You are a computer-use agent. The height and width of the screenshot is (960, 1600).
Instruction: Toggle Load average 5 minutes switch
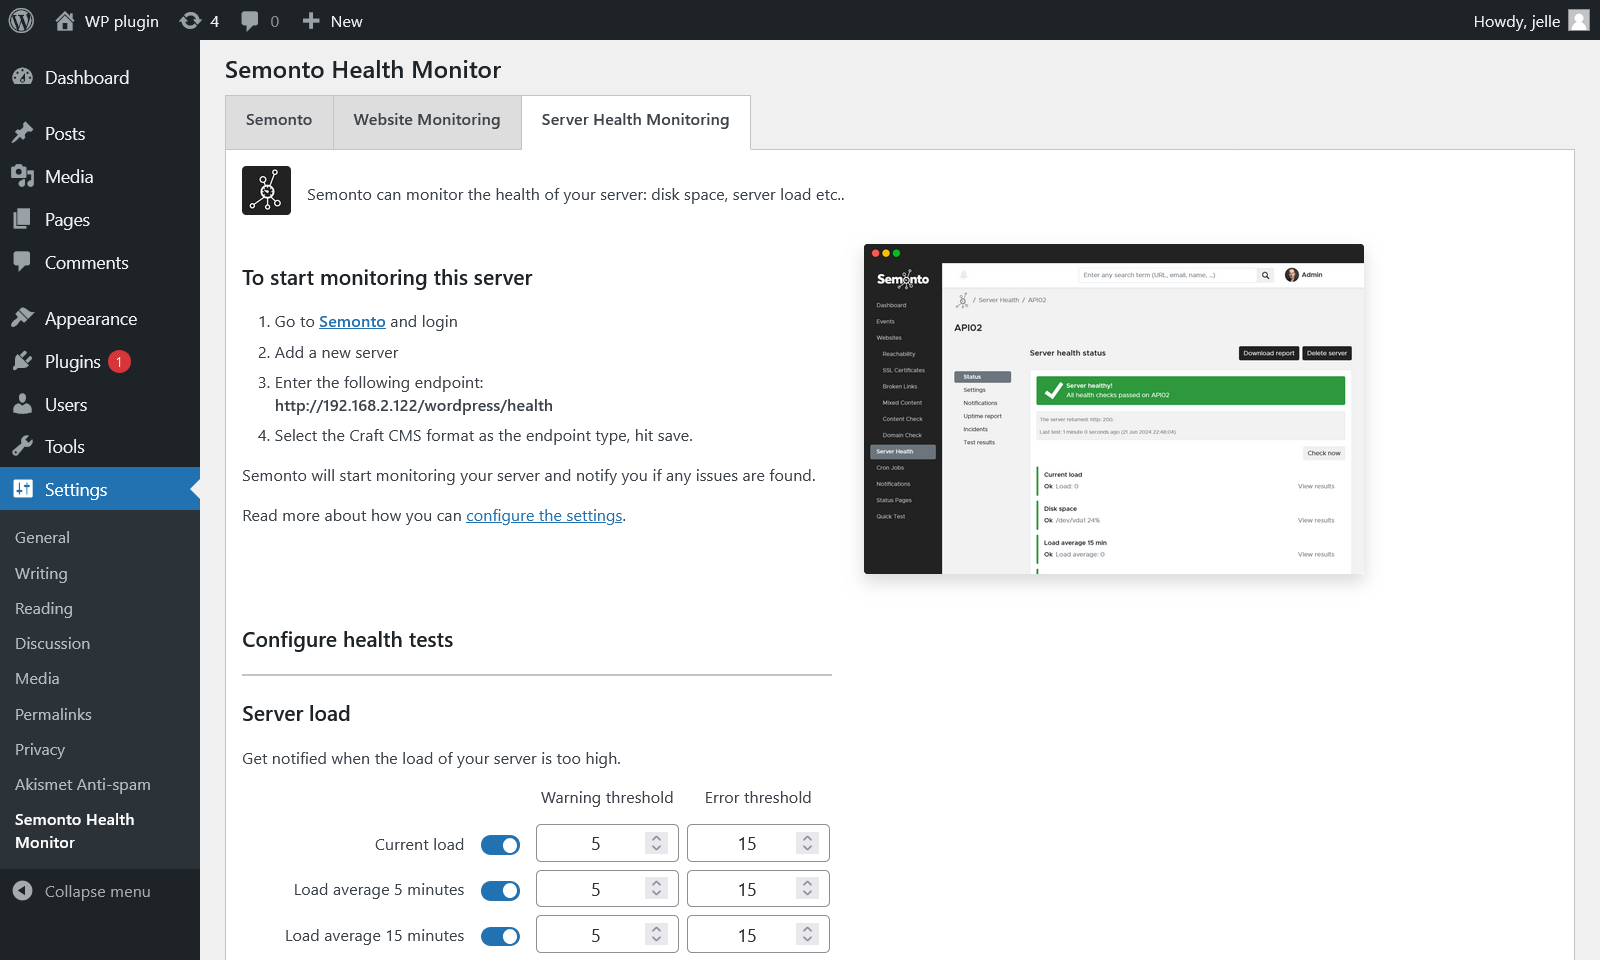[500, 890]
